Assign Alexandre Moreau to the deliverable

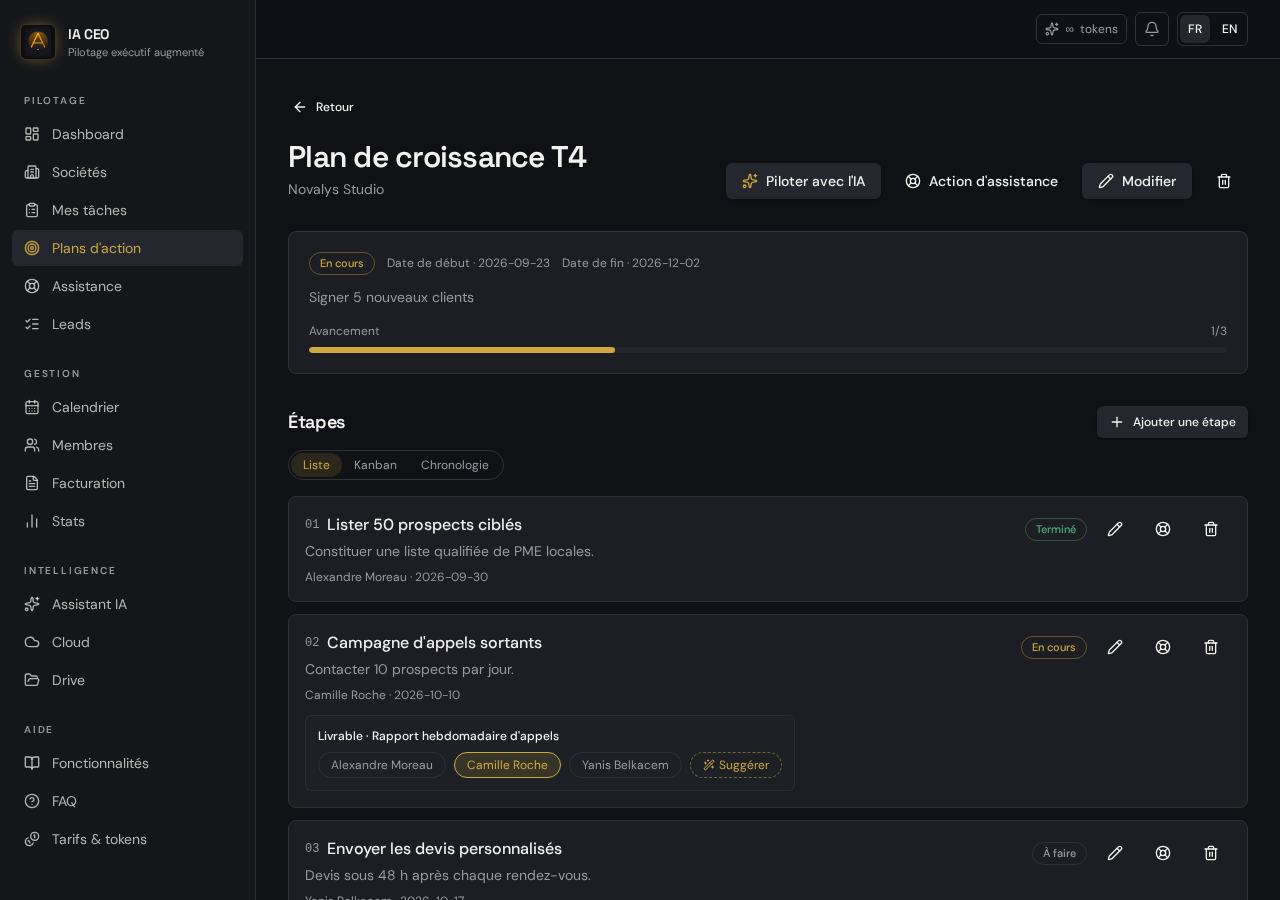[x=382, y=765]
